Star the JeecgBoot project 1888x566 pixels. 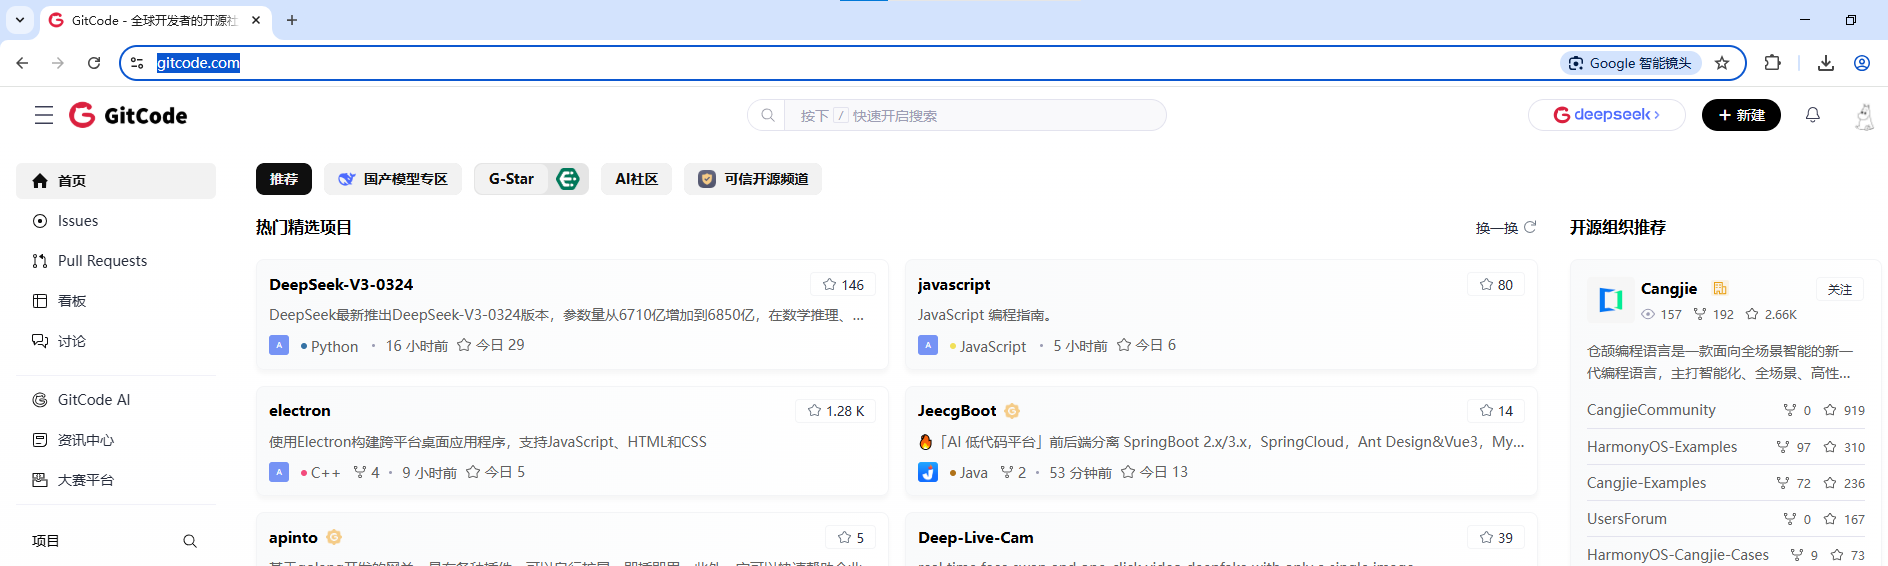pyautogui.click(x=1496, y=411)
